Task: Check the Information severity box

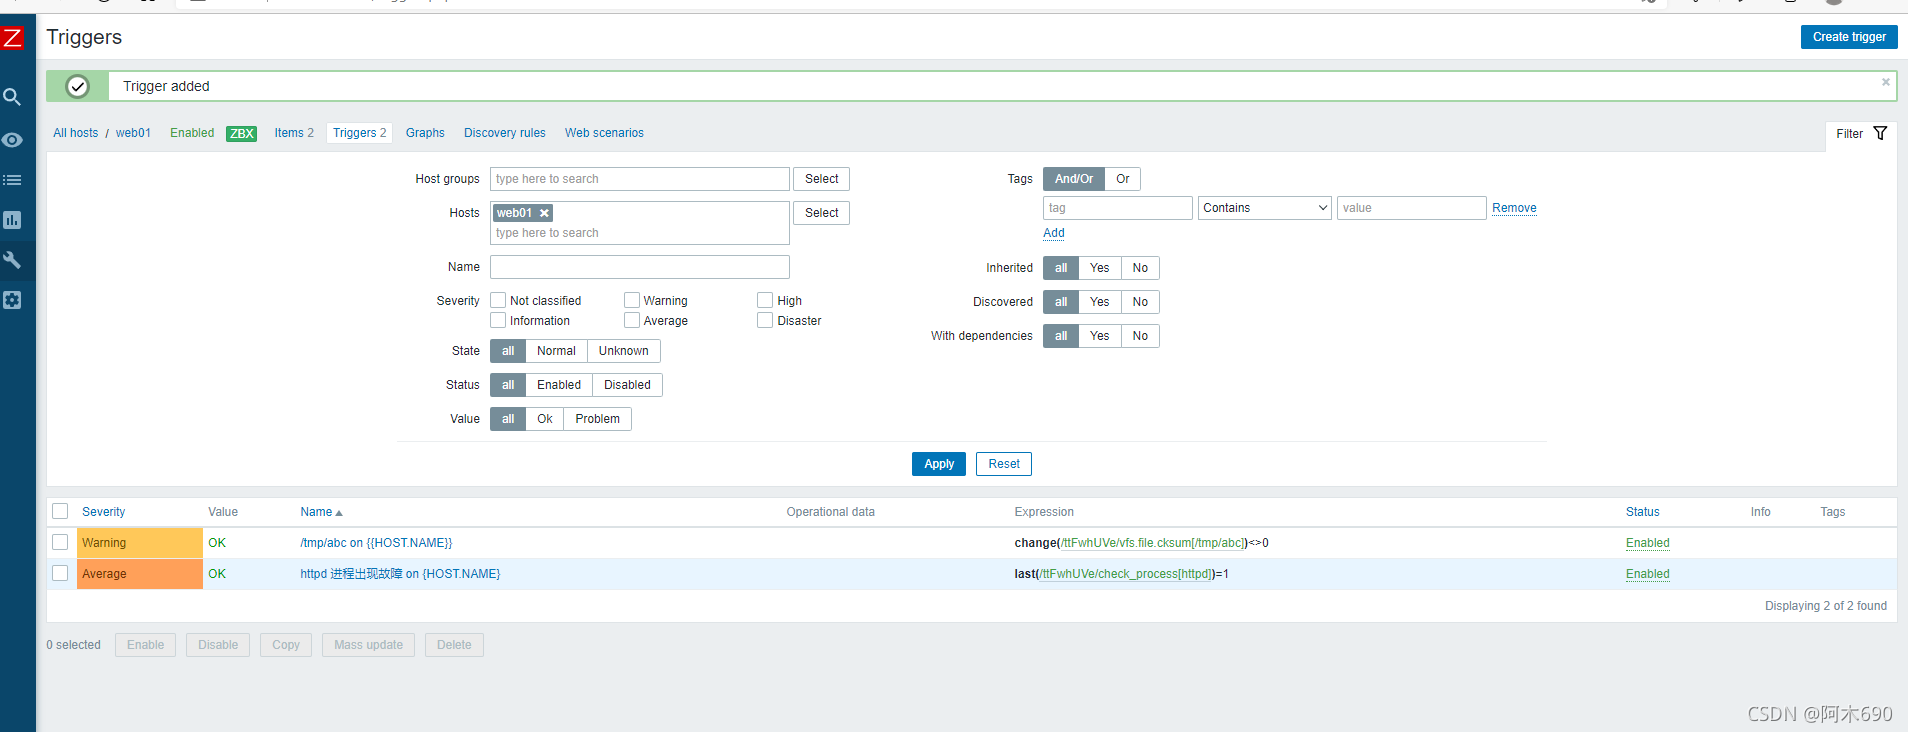Action: (x=498, y=320)
